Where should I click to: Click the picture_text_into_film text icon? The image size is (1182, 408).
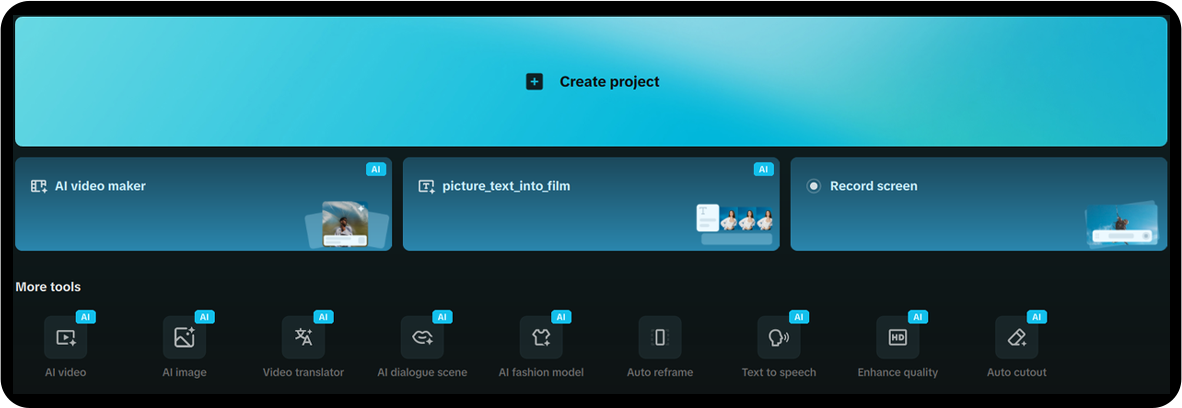tap(427, 186)
